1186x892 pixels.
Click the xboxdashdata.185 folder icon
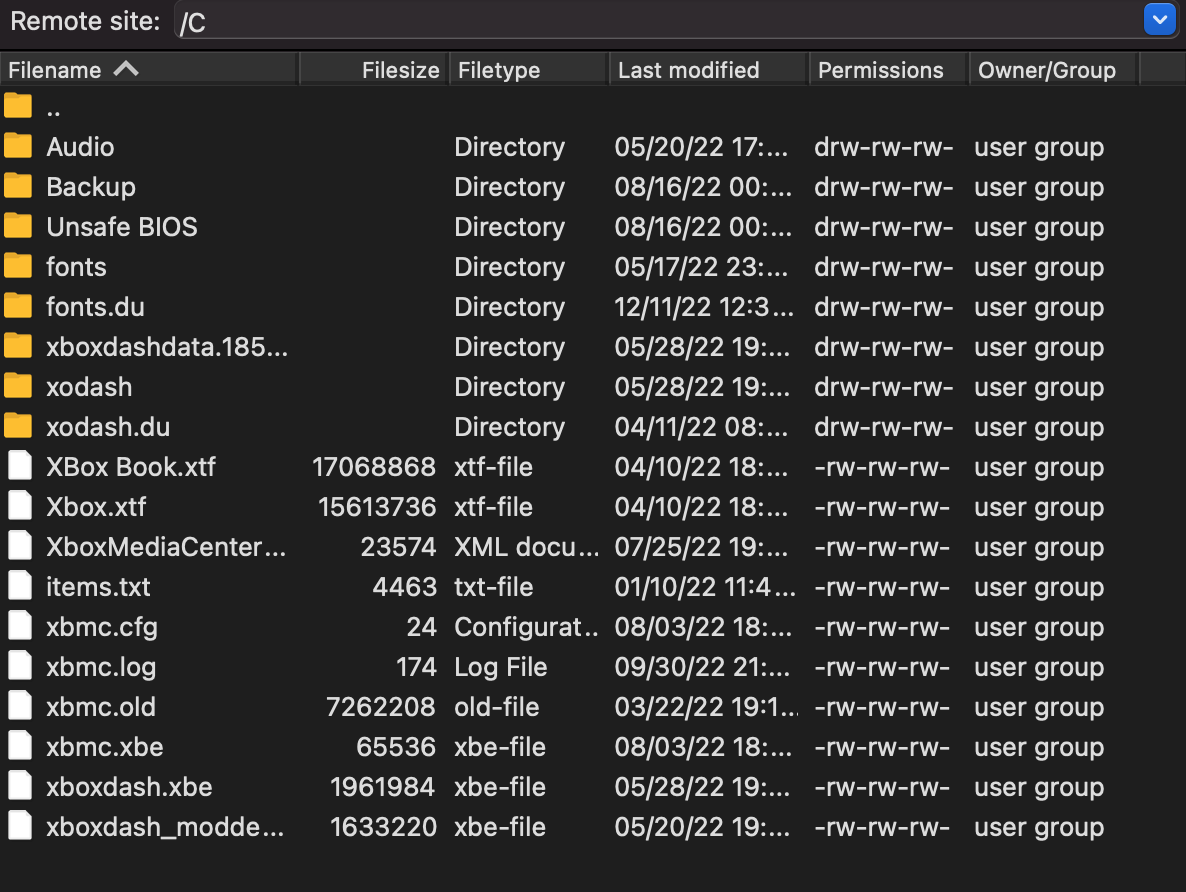click(18, 347)
